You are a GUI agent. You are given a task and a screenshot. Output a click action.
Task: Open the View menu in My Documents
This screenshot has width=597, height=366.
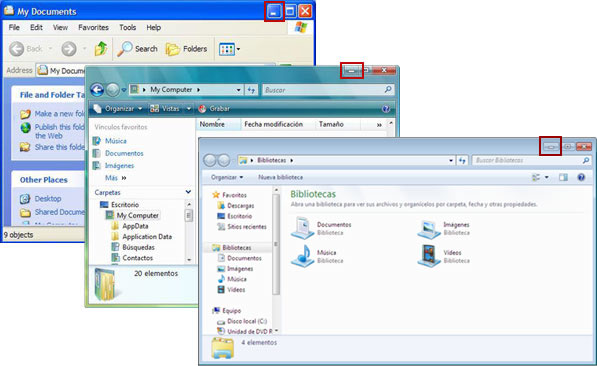tap(60, 27)
